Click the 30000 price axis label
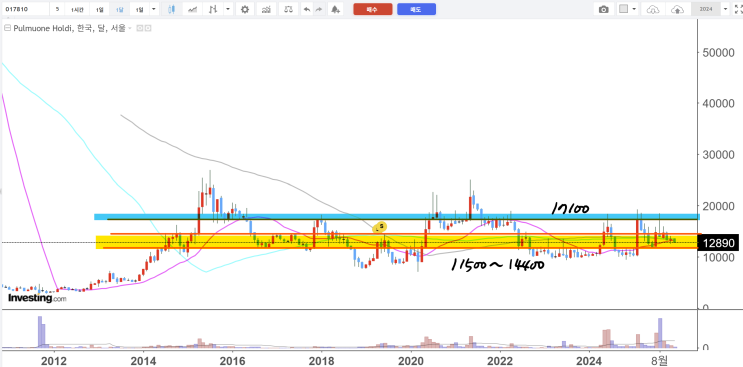Image resolution: width=743 pixels, height=367 pixels. pyautogui.click(x=718, y=155)
